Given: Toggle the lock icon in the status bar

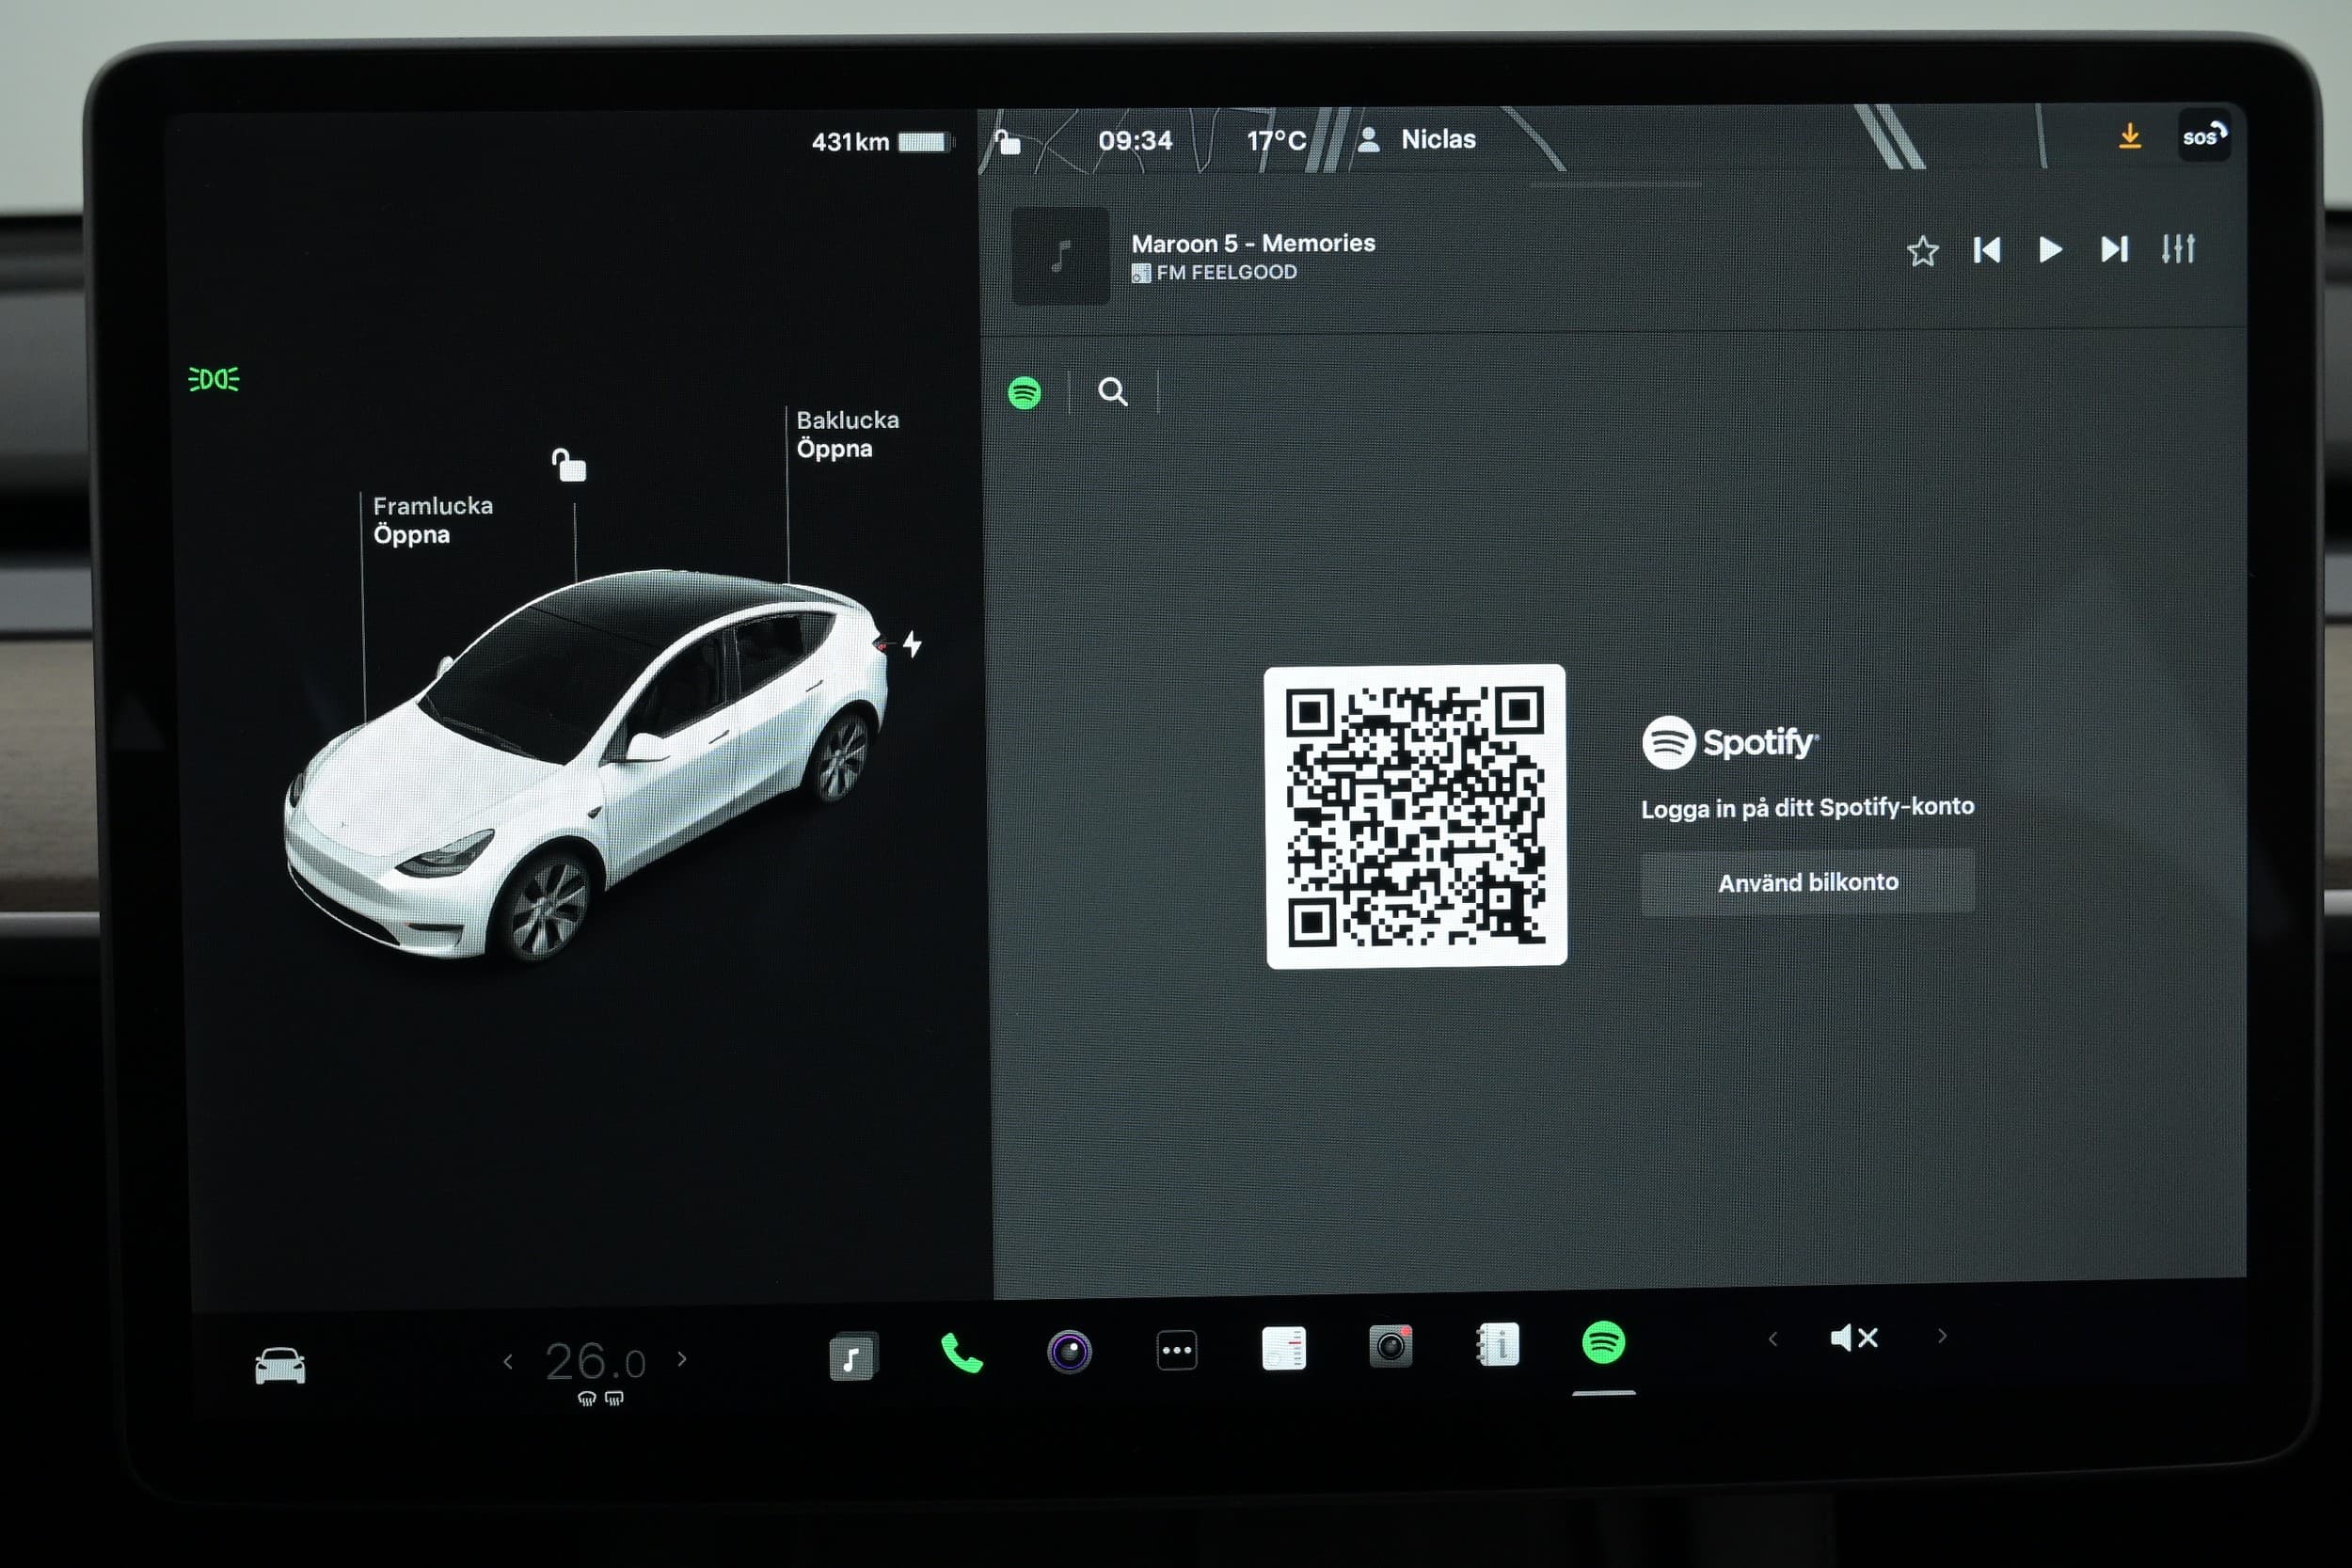Looking at the screenshot, I should [x=1008, y=142].
